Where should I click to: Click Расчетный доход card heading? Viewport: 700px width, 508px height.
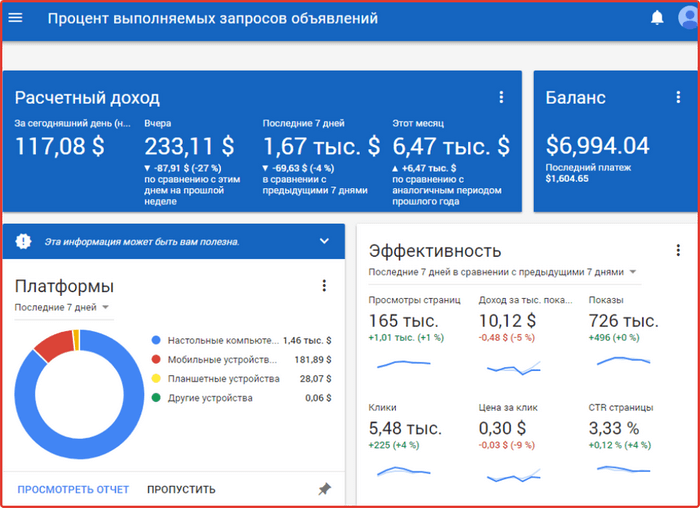pyautogui.click(x=87, y=98)
